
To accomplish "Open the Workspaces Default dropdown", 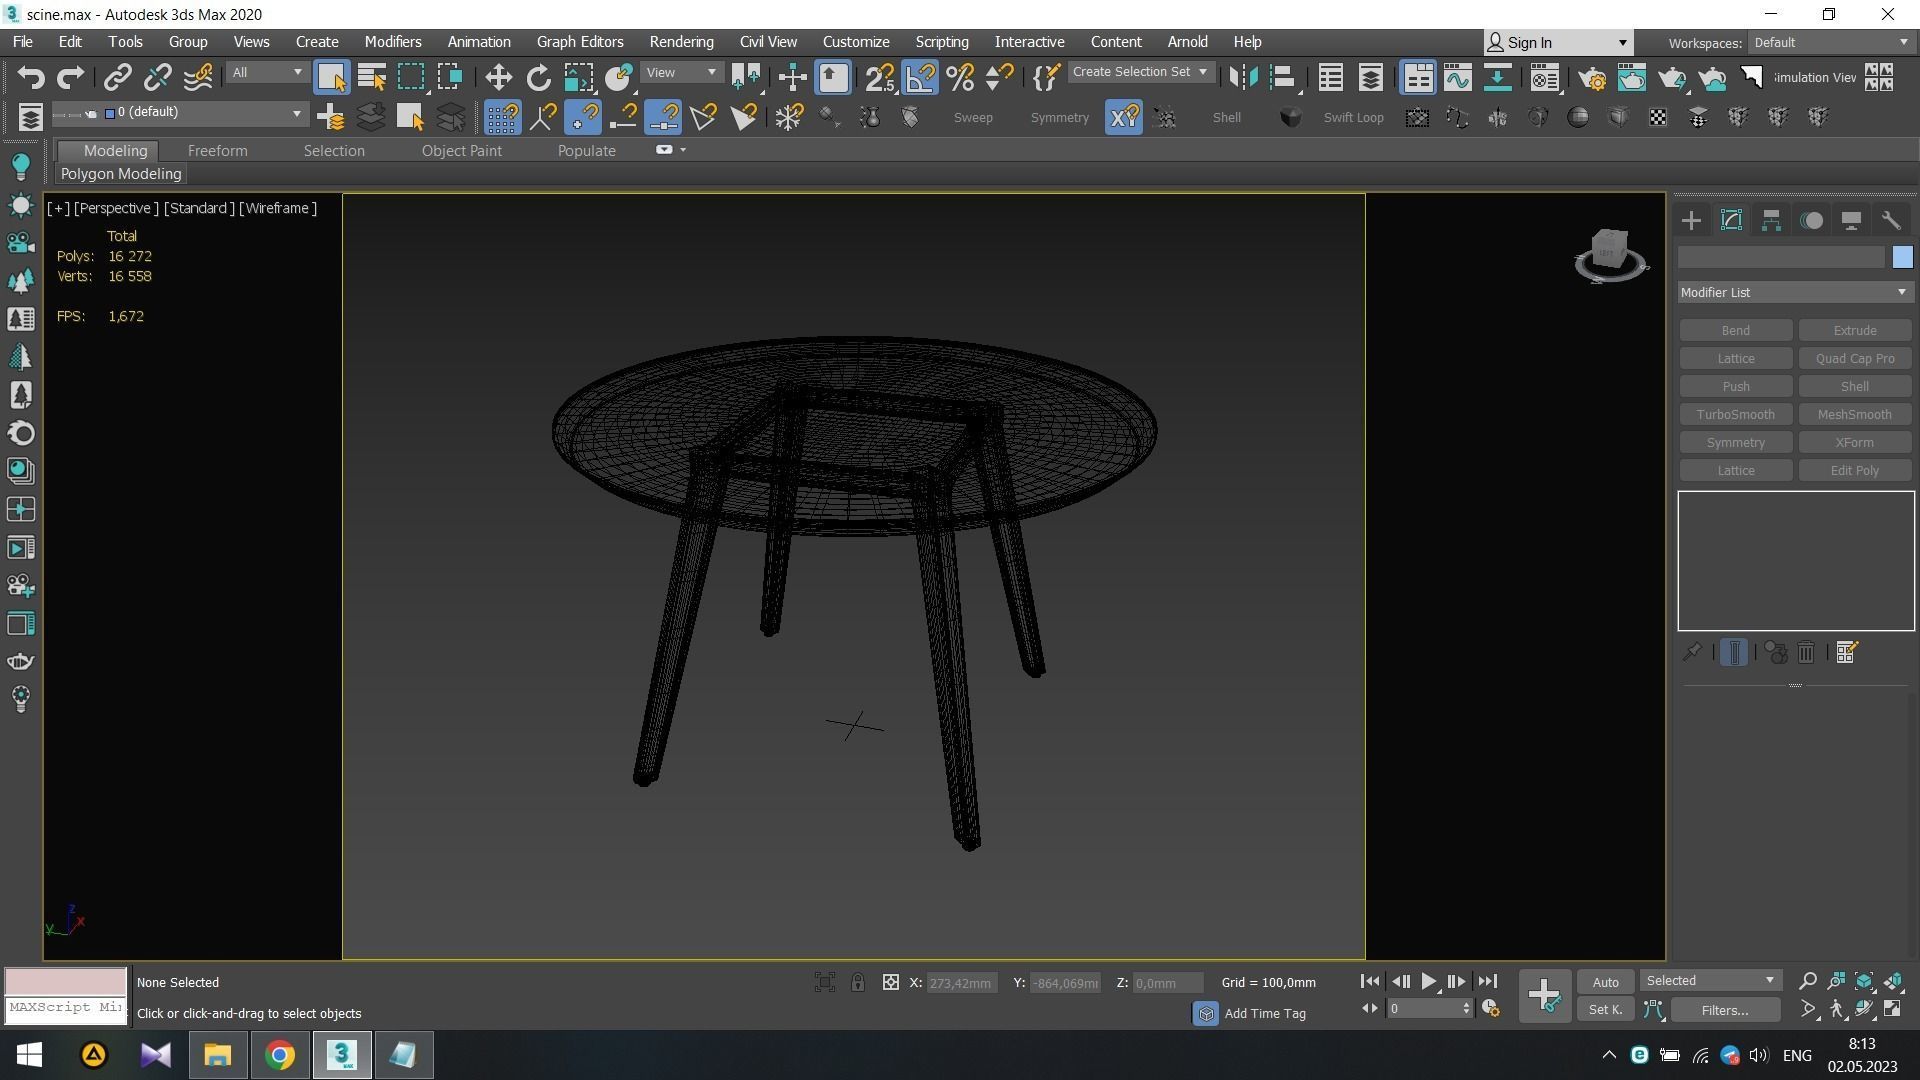I will pyautogui.click(x=1831, y=42).
